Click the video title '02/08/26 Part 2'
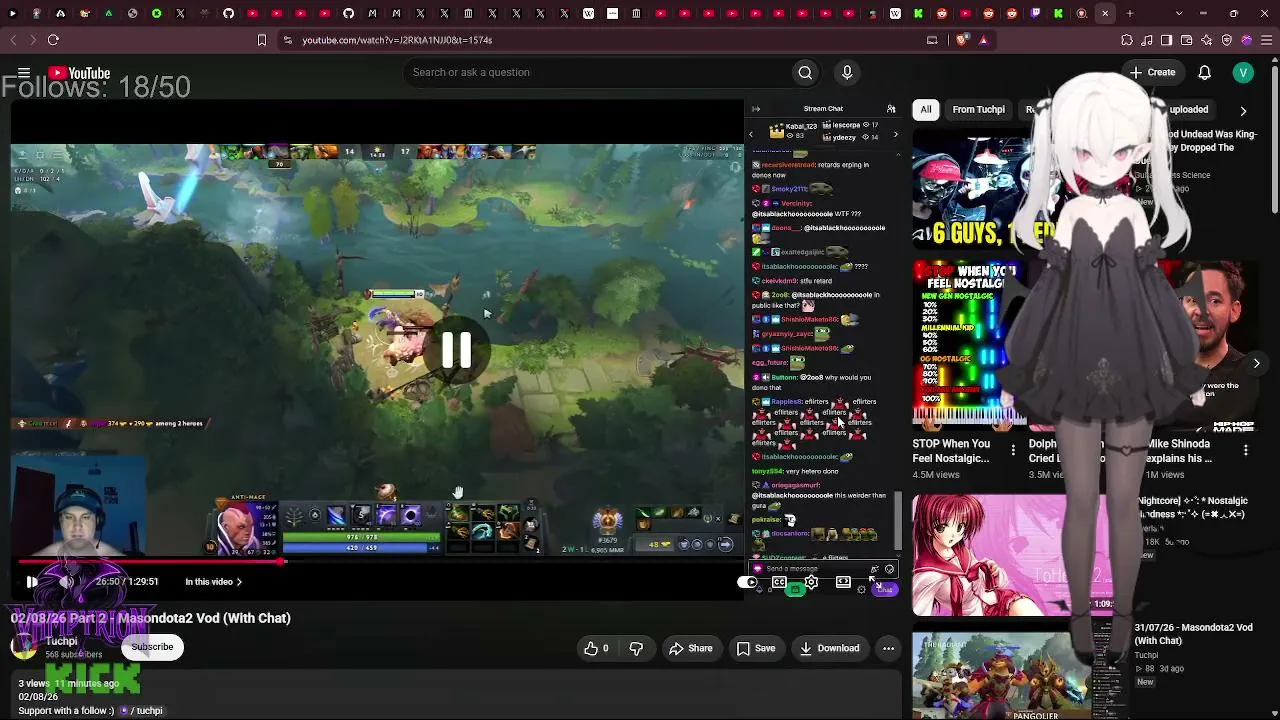 [150, 618]
